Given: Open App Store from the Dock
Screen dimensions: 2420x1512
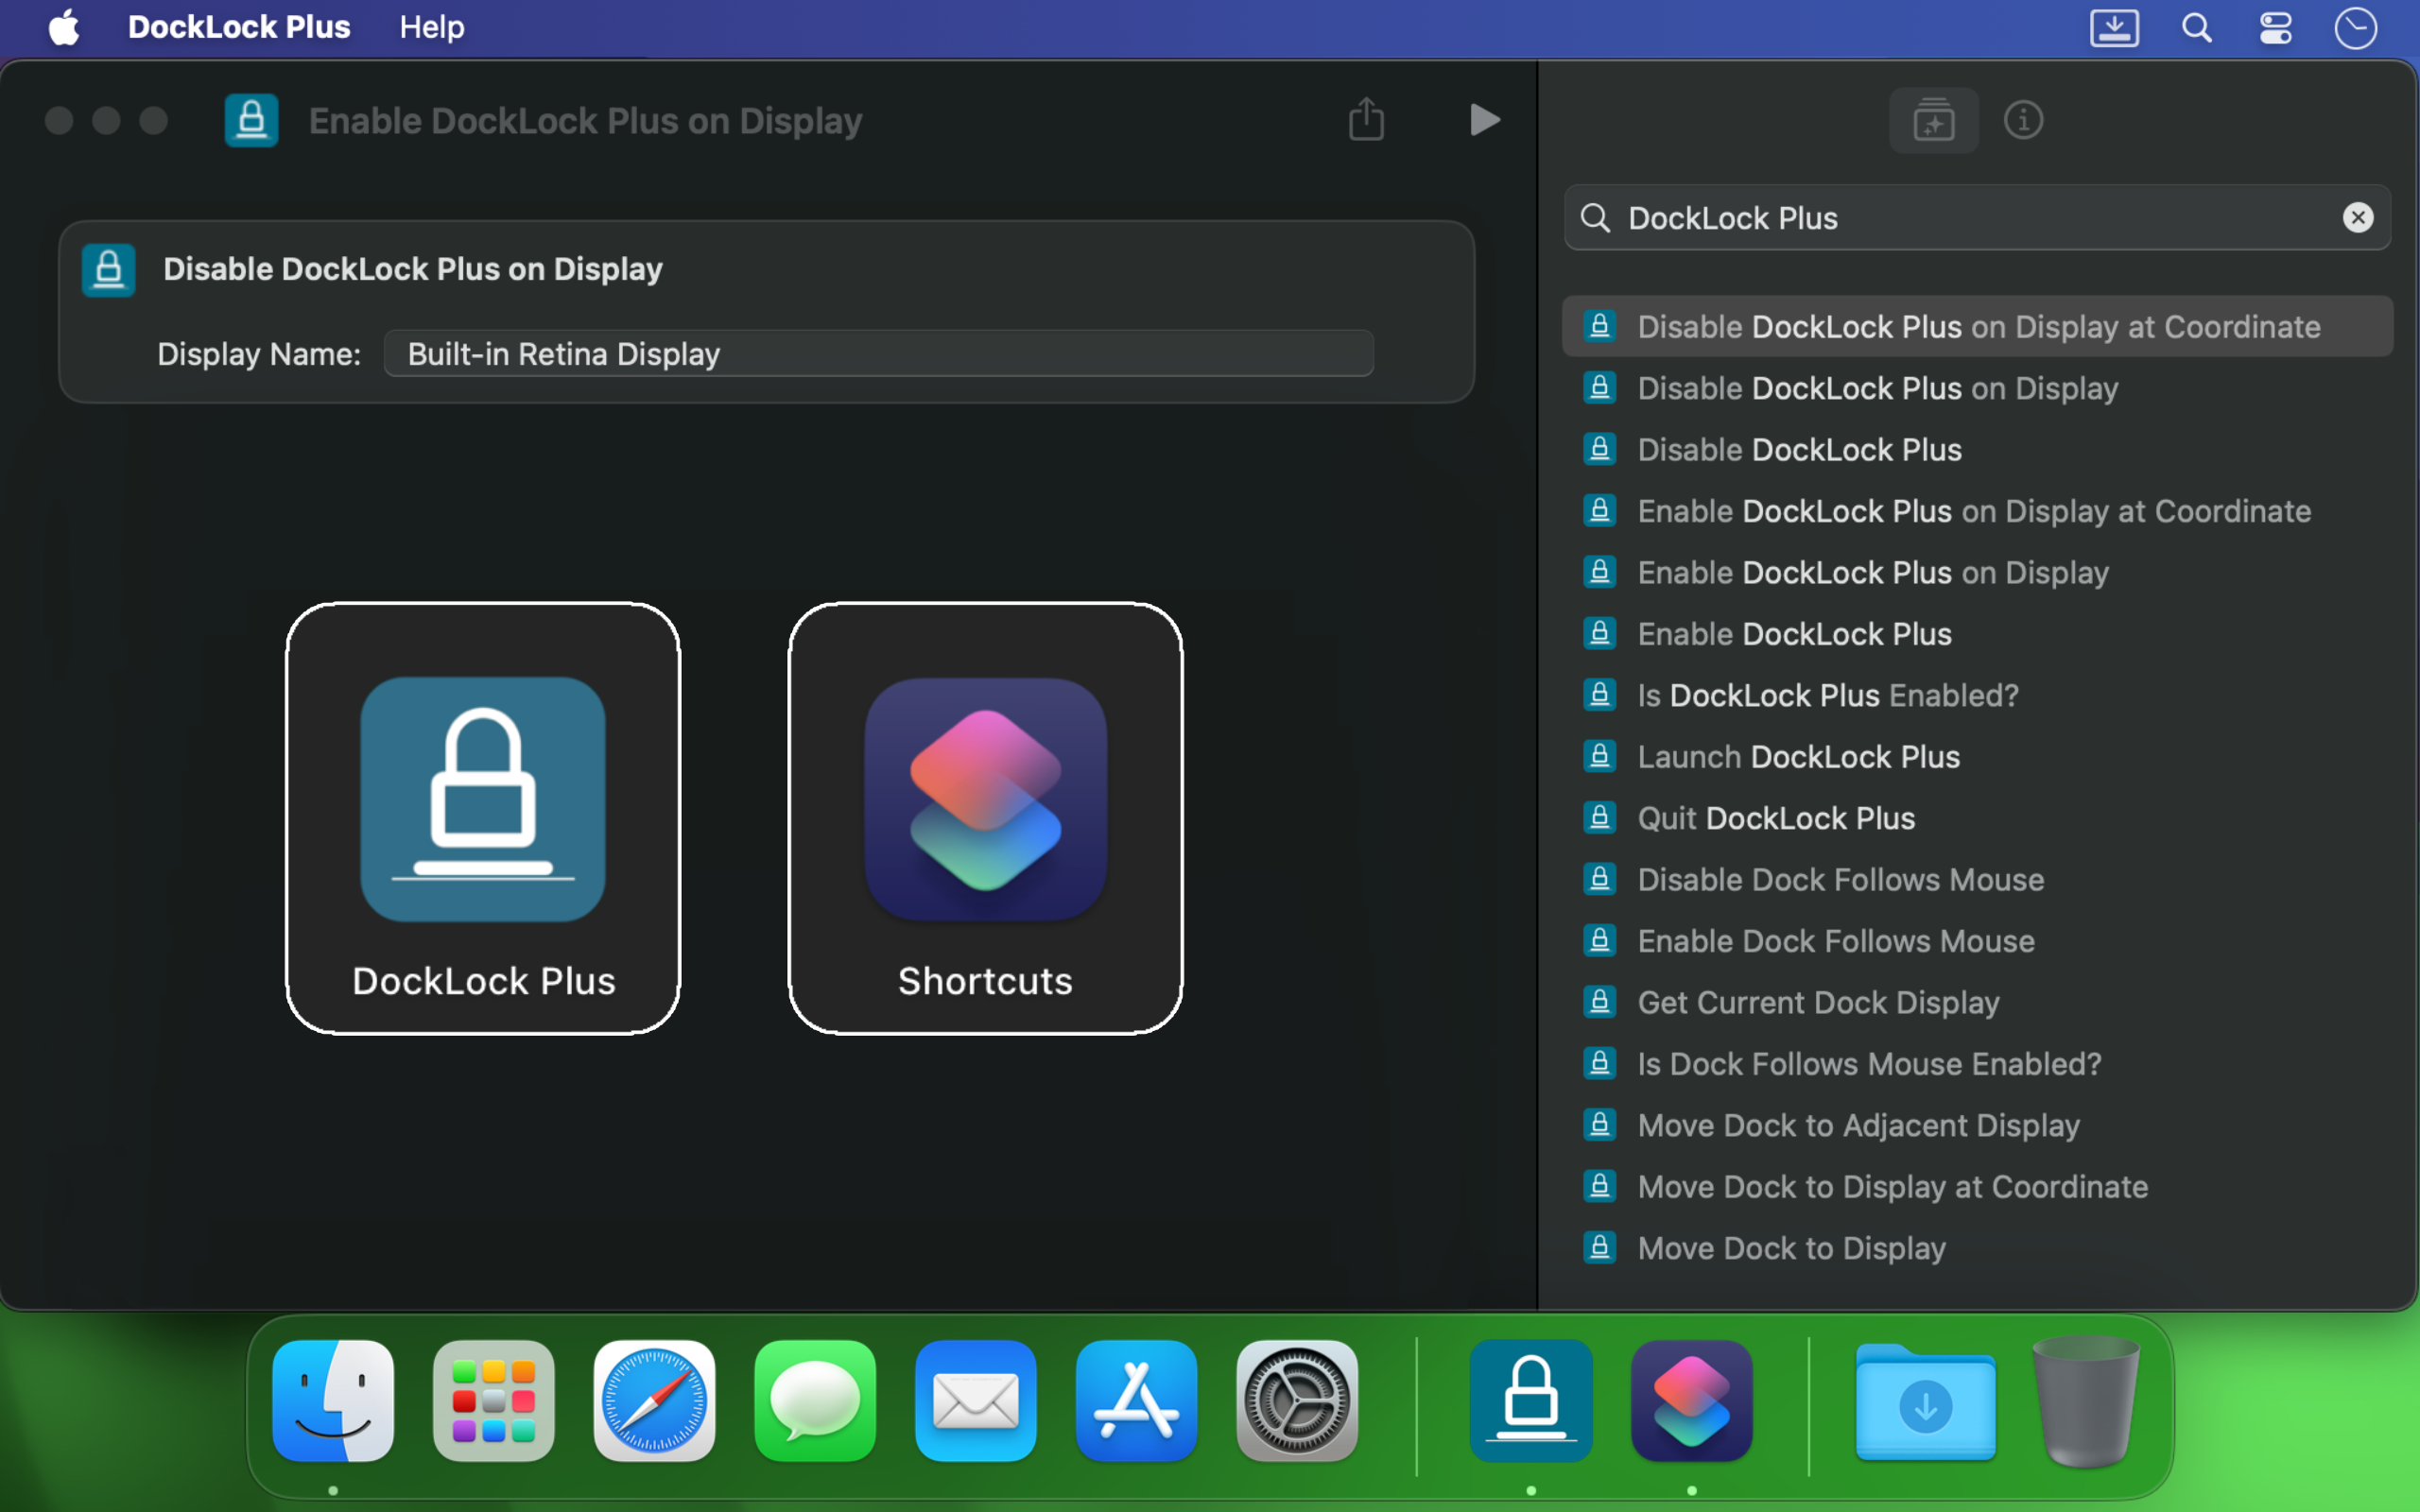Looking at the screenshot, I should pyautogui.click(x=1137, y=1400).
